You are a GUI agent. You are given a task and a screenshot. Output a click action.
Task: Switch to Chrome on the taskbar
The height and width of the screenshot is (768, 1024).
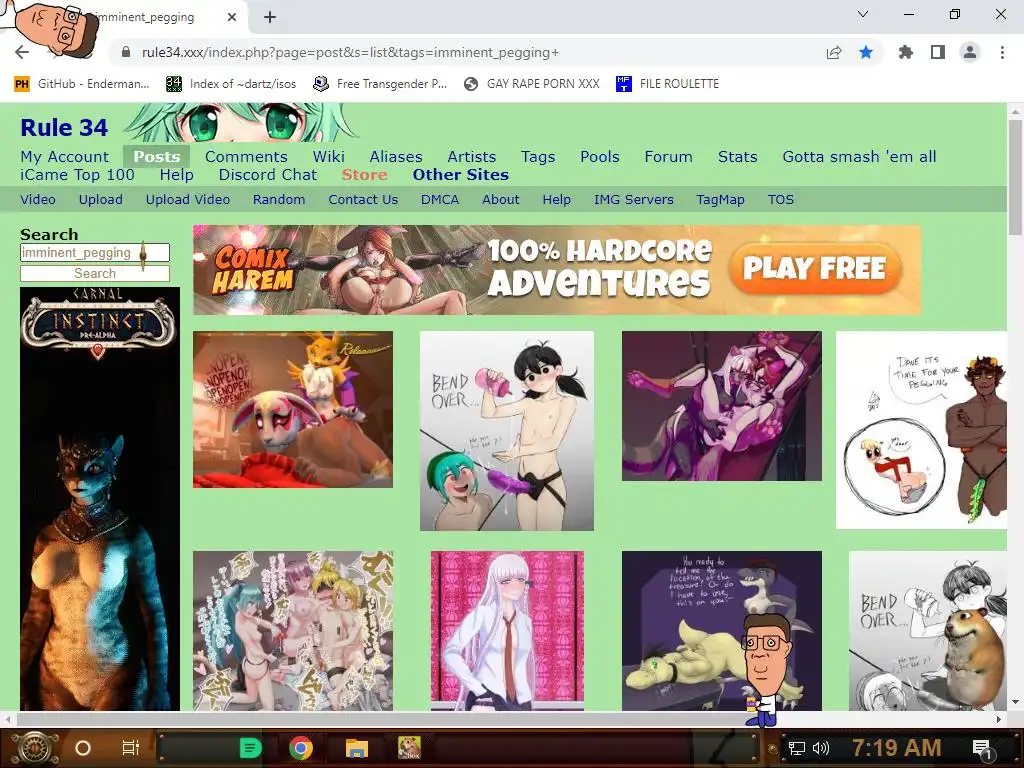click(301, 748)
